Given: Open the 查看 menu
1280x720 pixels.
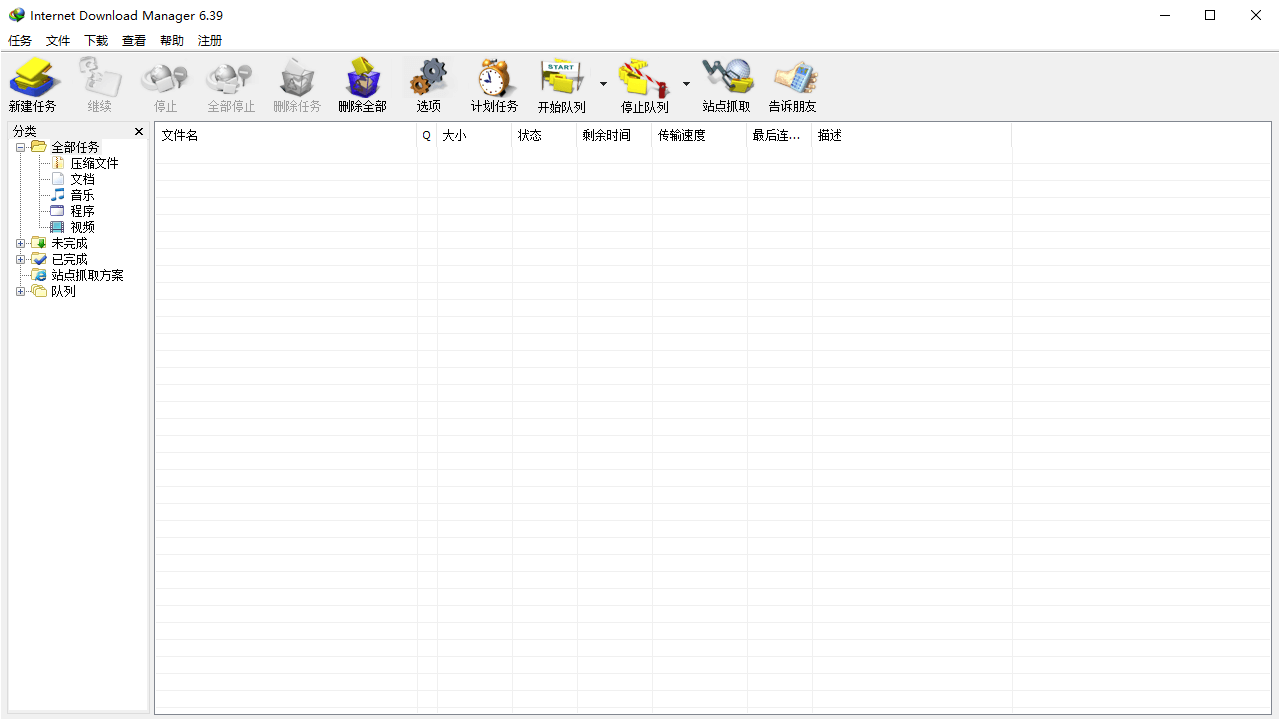Looking at the screenshot, I should point(134,41).
